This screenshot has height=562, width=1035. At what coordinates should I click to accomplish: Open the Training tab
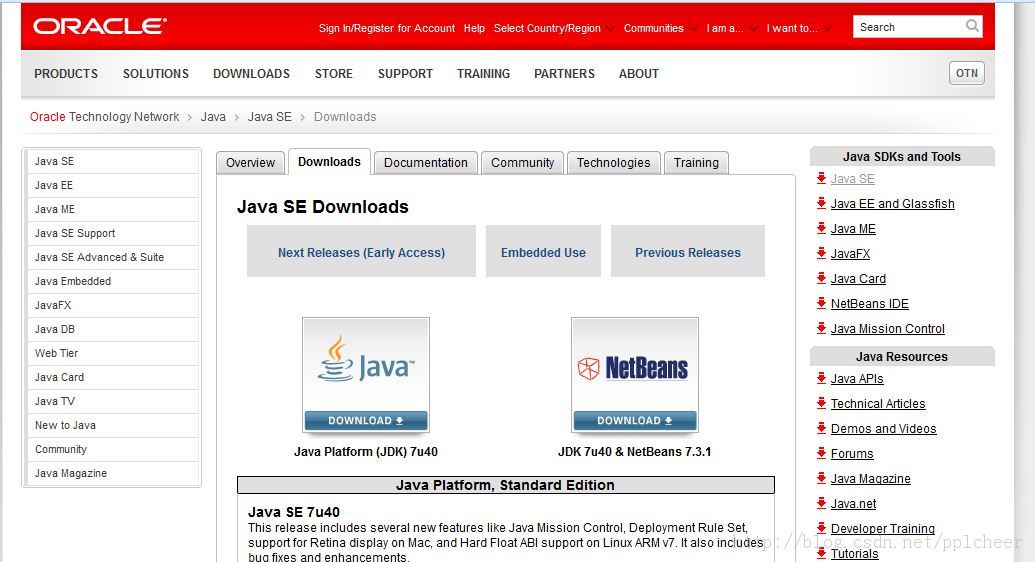click(x=696, y=162)
